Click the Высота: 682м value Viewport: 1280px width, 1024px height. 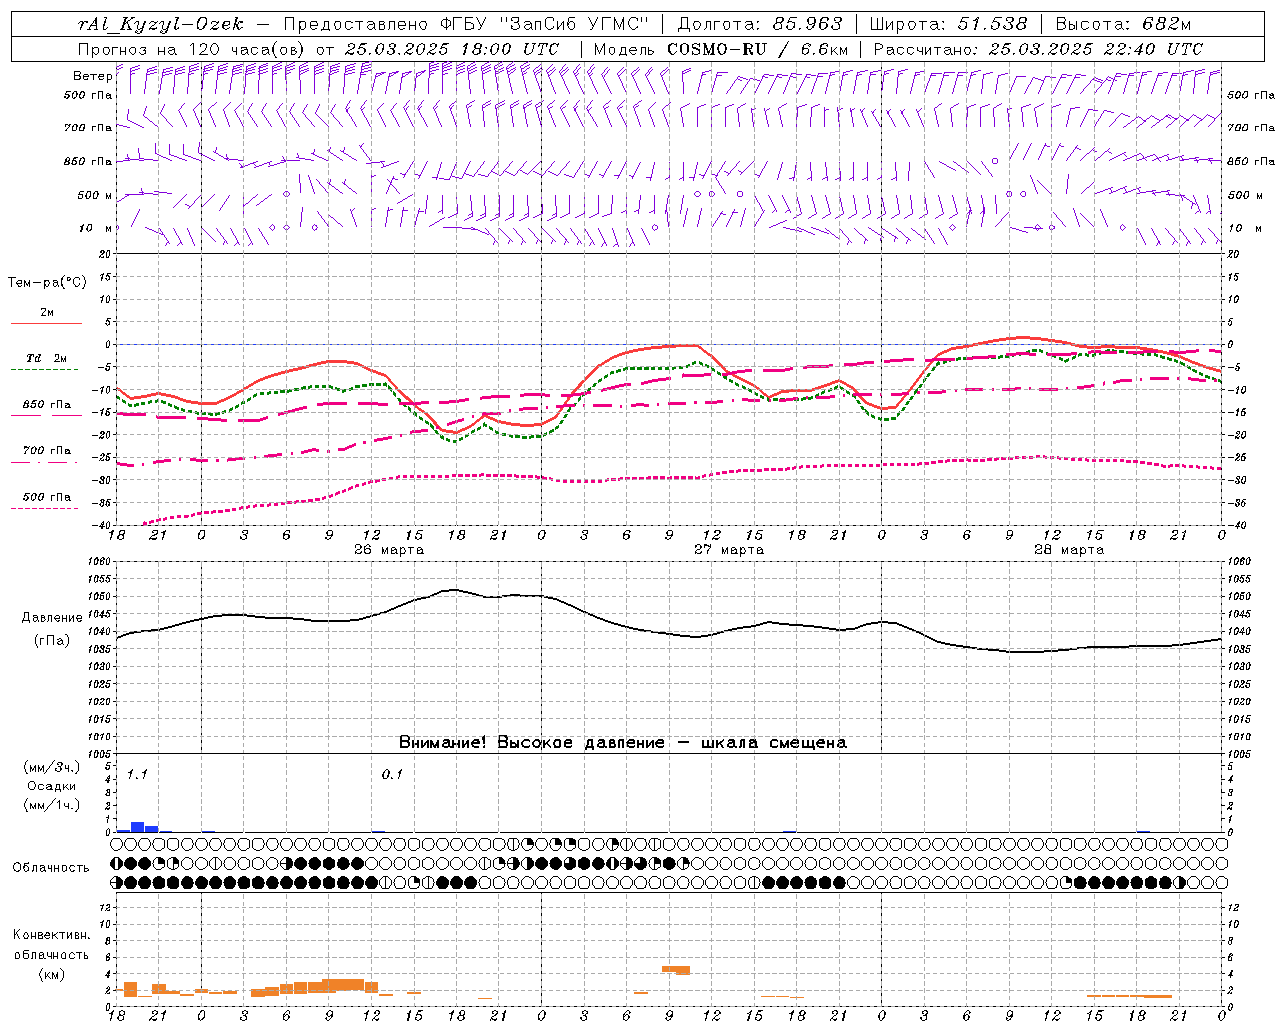click(1123, 24)
